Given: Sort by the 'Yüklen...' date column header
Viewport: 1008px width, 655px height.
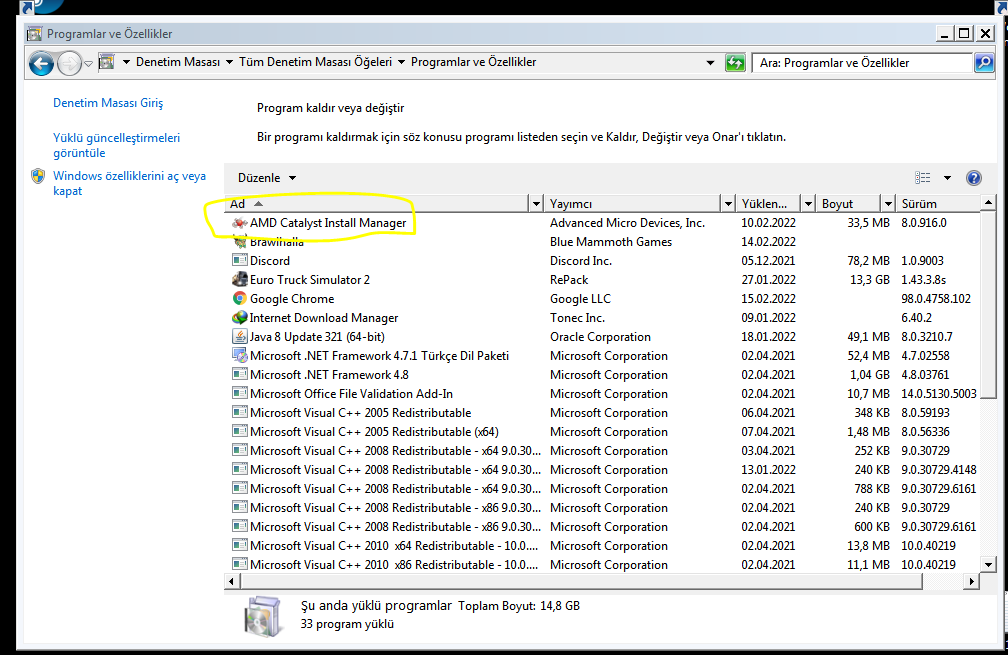Looking at the screenshot, I should (768, 204).
